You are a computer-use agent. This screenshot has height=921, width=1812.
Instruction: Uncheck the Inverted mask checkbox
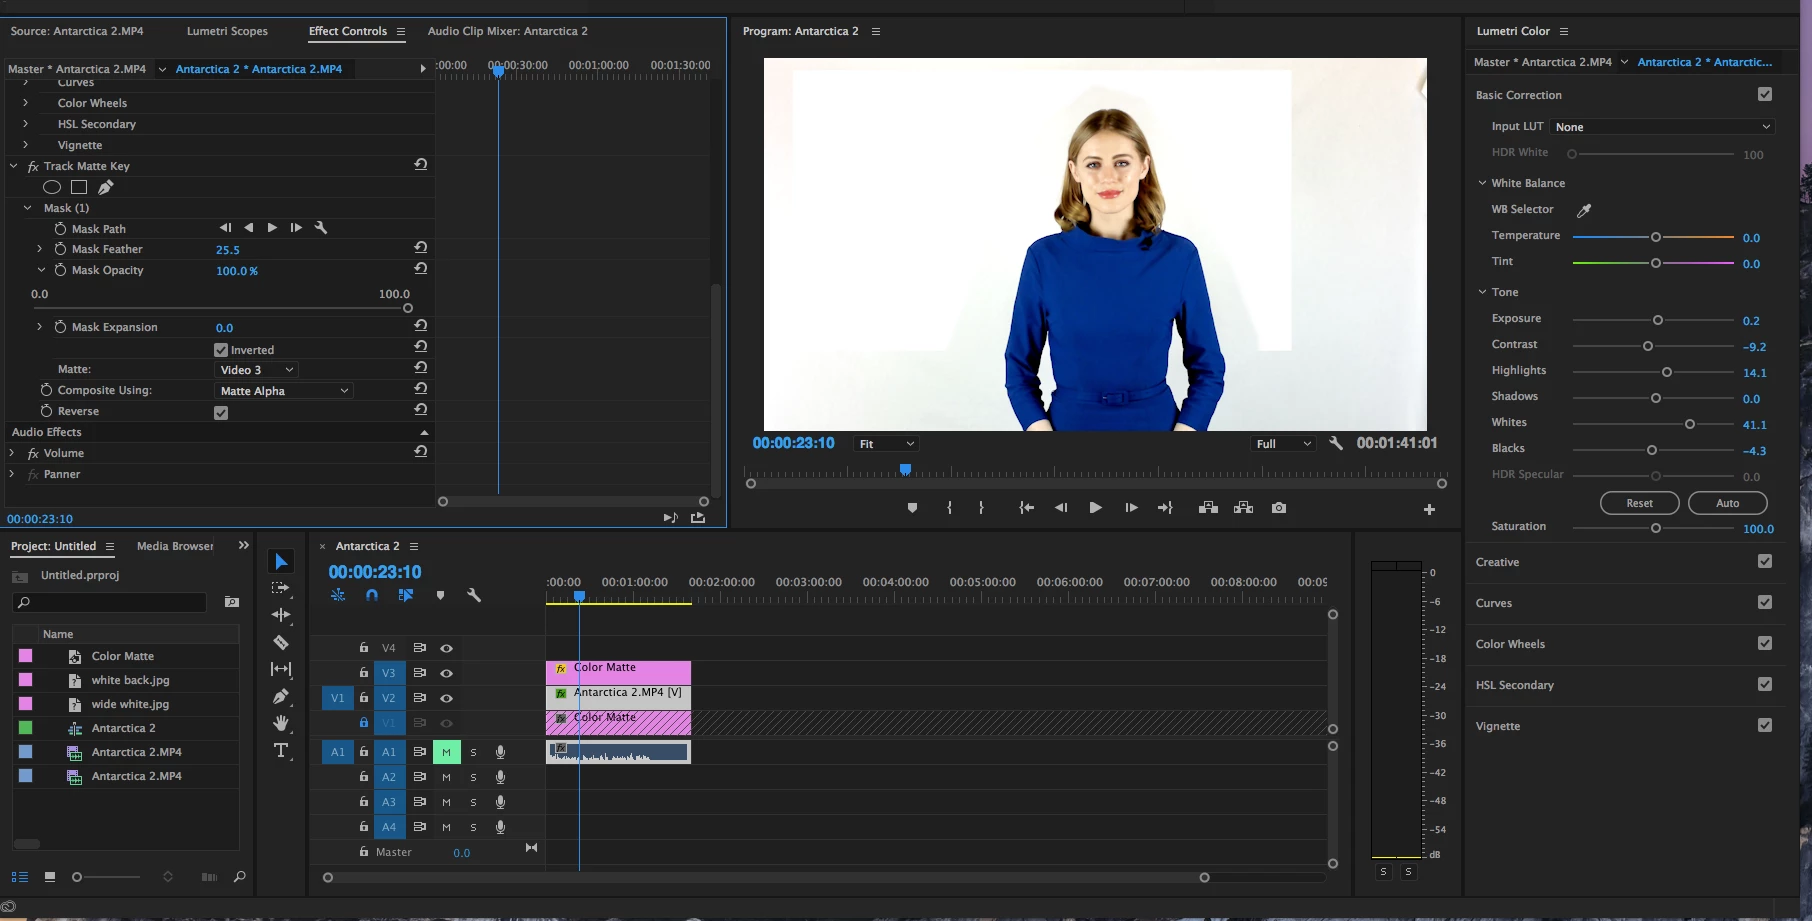(x=221, y=350)
